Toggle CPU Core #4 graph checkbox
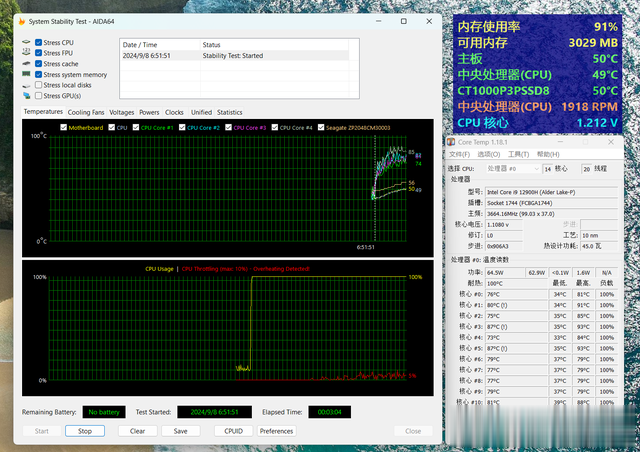640x452 pixels. tap(275, 127)
